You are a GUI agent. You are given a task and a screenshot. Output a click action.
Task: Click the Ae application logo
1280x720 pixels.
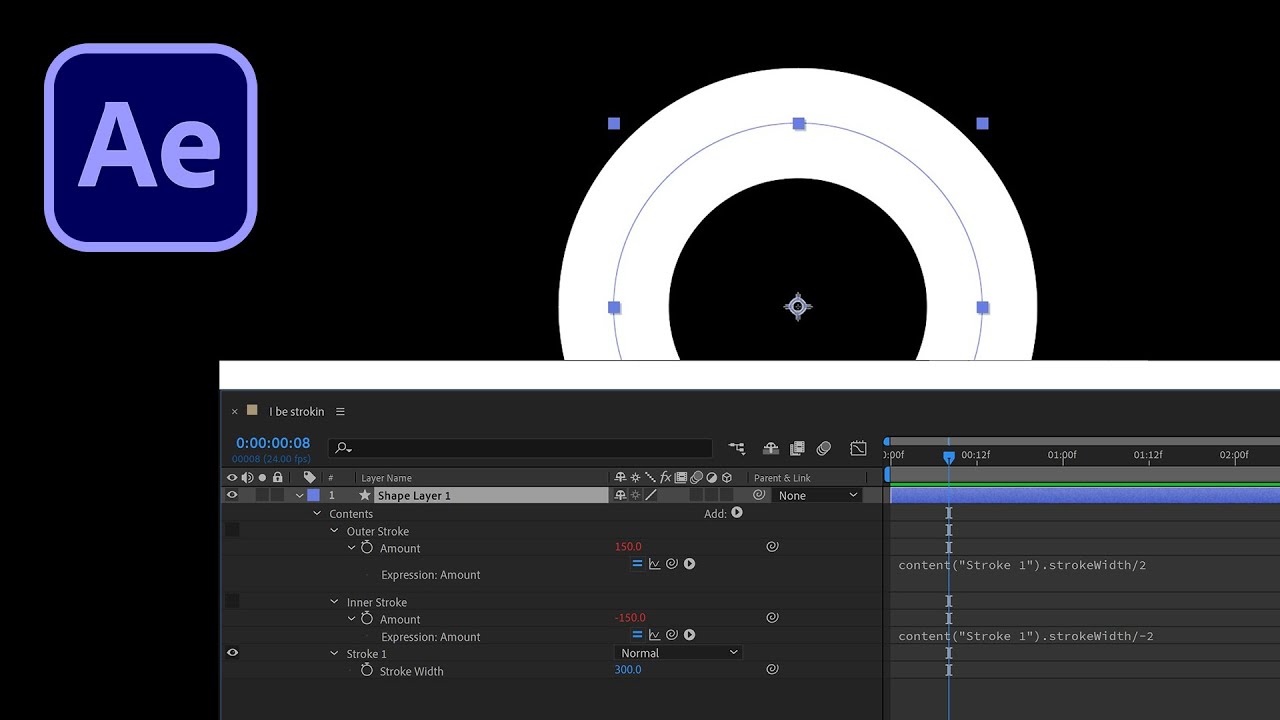pos(151,147)
